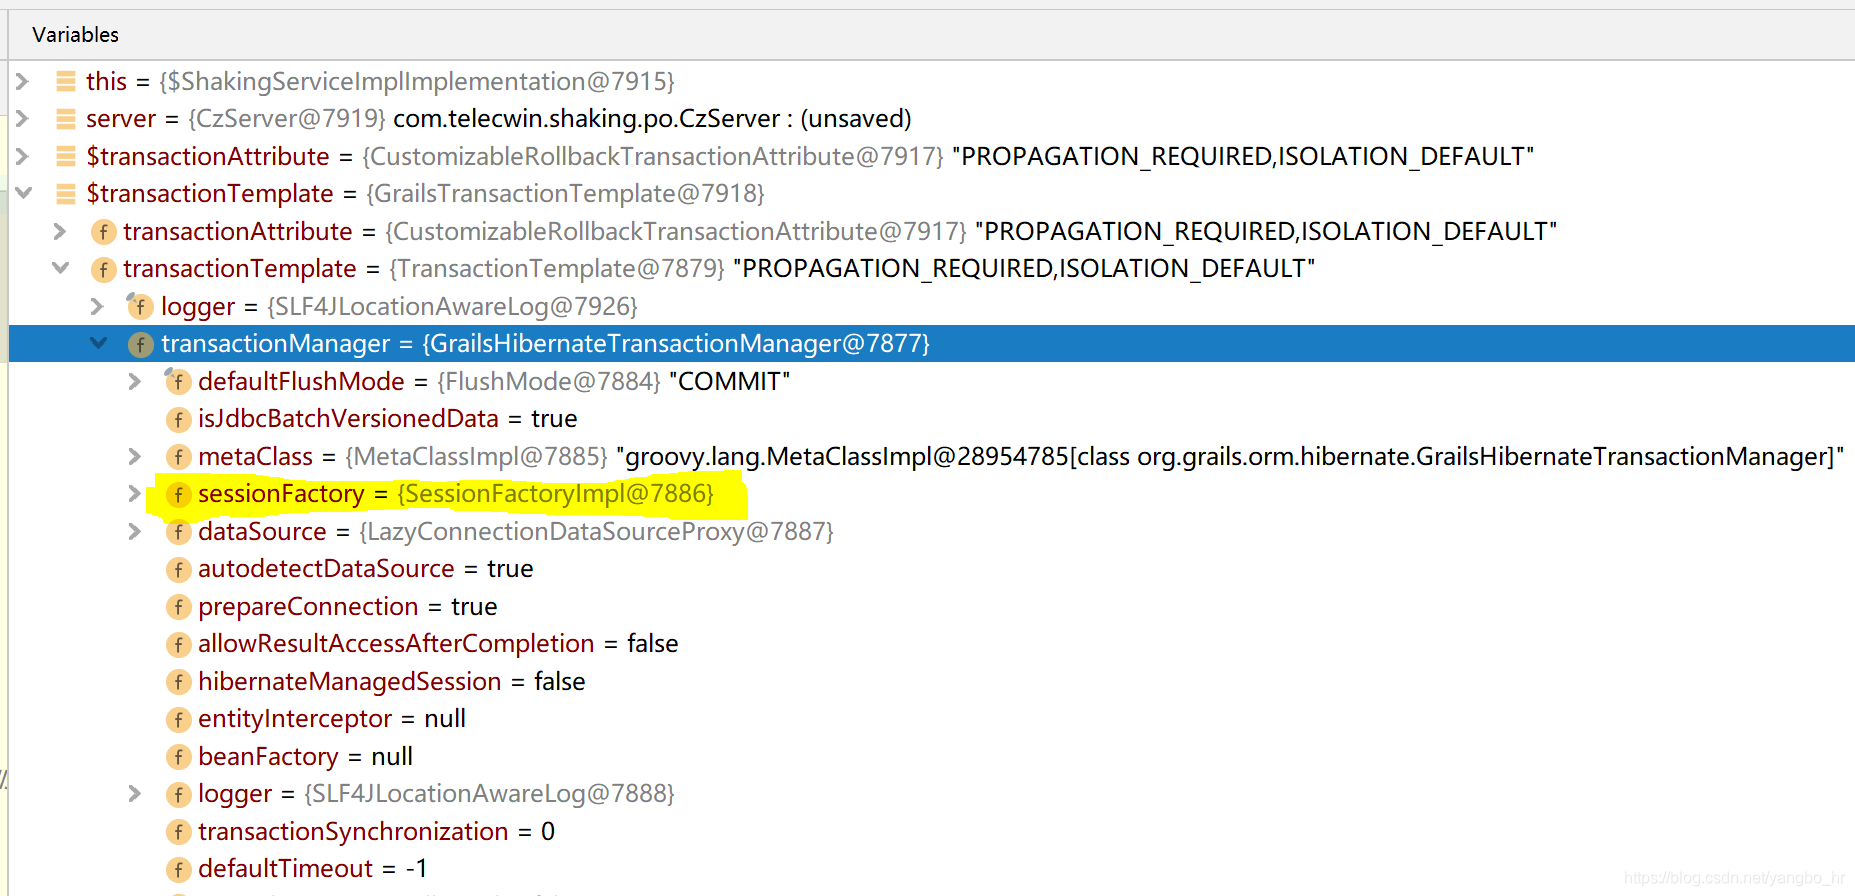Click field icon of defaultTimeout

pos(178,869)
